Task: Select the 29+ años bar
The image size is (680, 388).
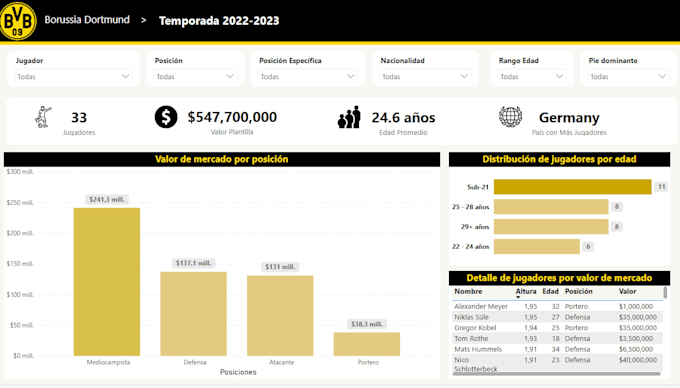Action: [551, 227]
